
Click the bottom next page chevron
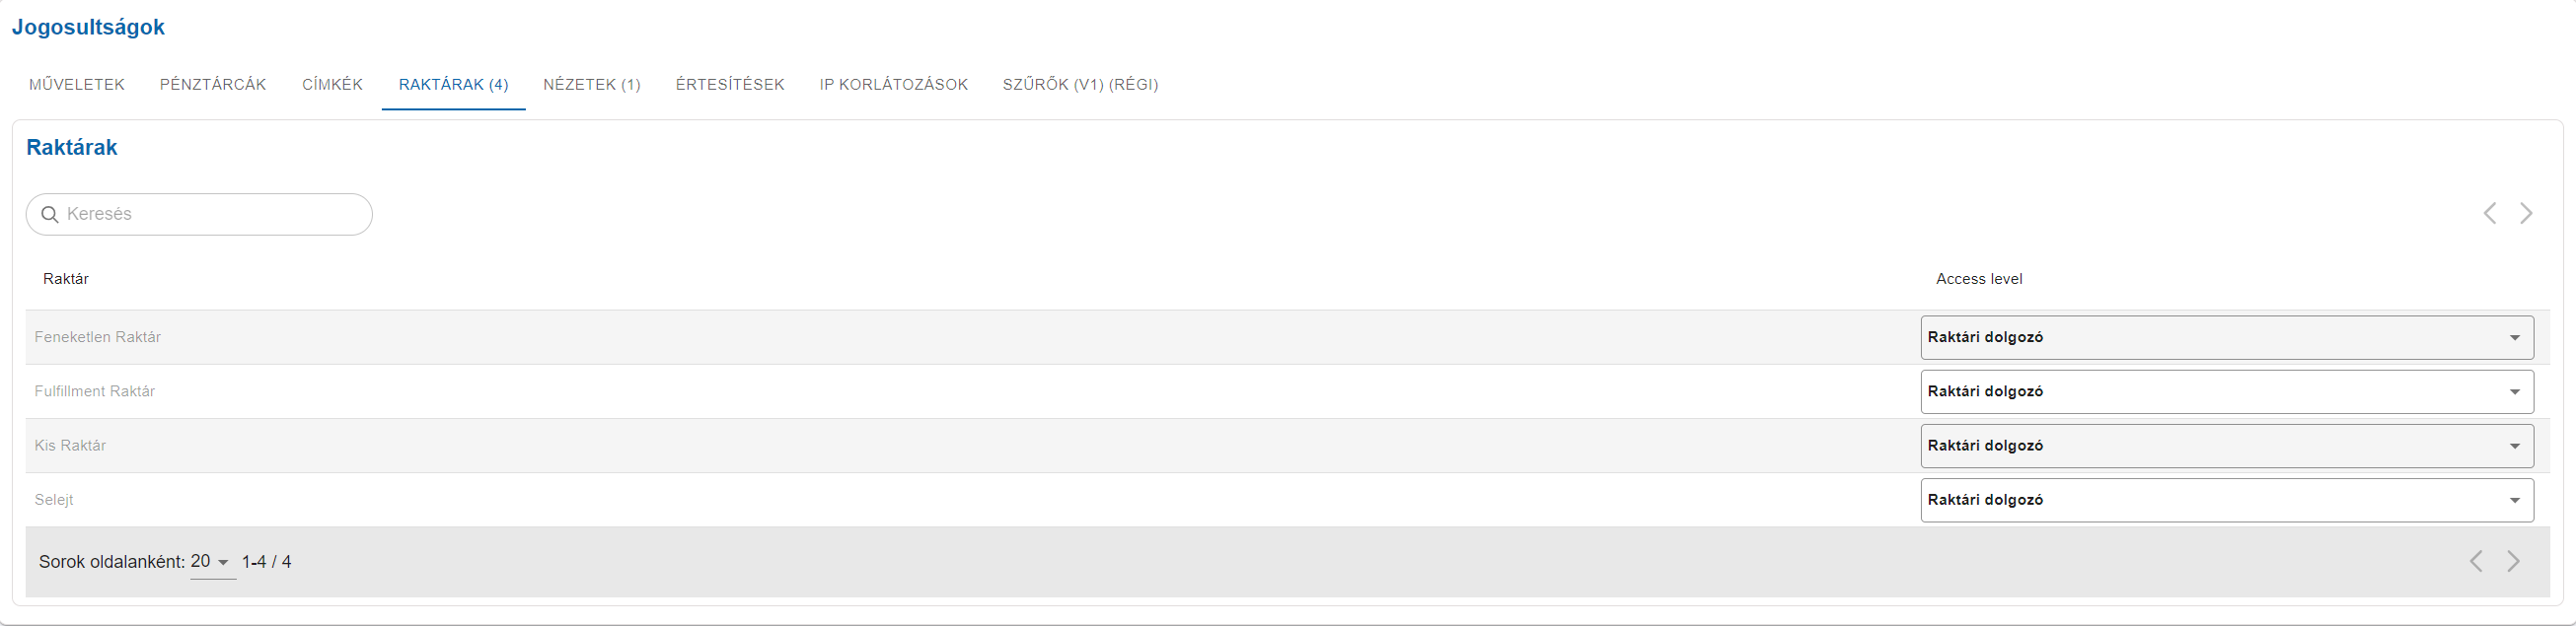[2513, 561]
